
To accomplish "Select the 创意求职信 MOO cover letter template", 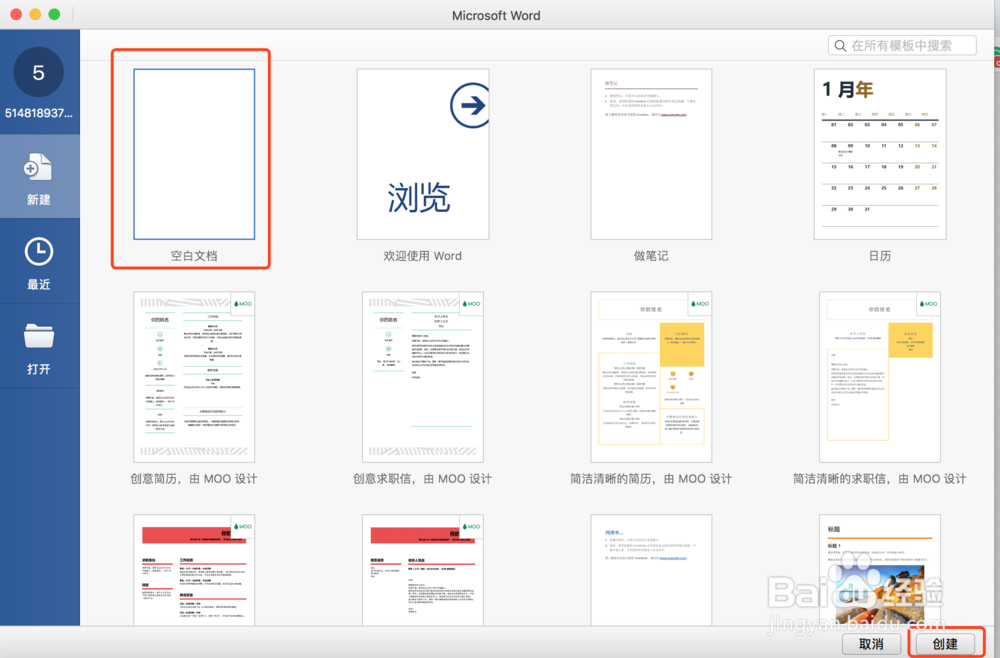I will pyautogui.click(x=423, y=377).
